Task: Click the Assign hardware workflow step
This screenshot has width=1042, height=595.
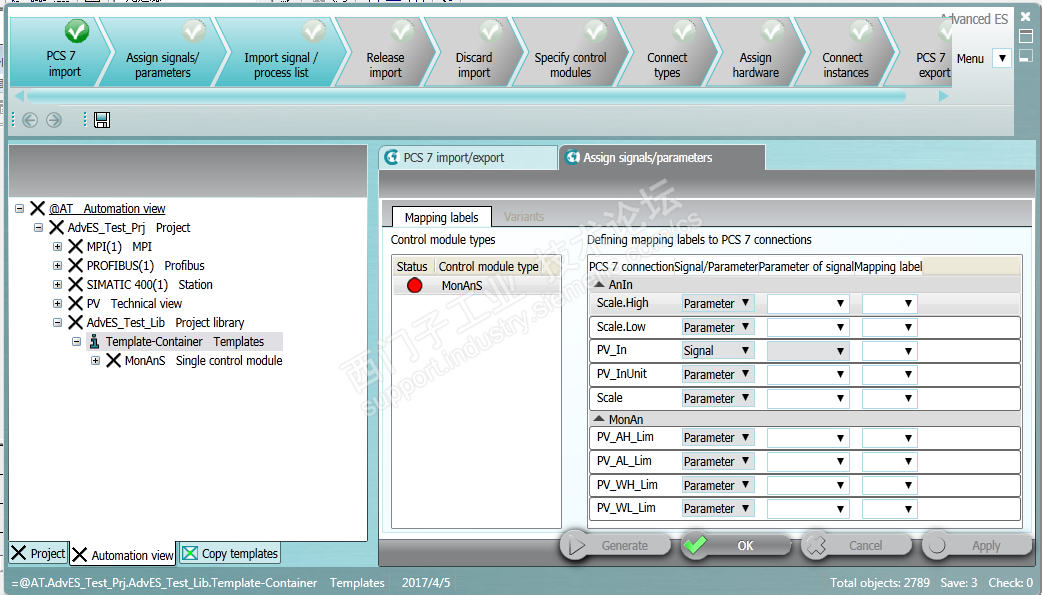Action: pyautogui.click(x=756, y=53)
